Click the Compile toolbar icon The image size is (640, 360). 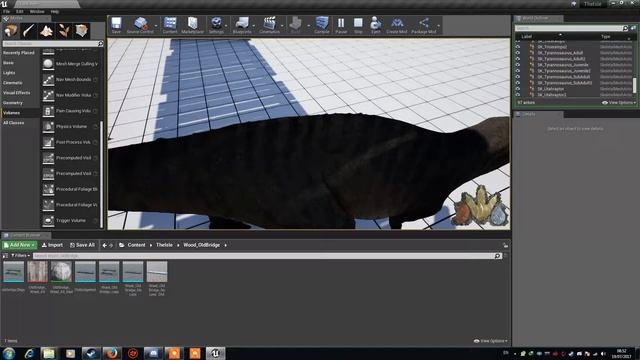point(322,25)
